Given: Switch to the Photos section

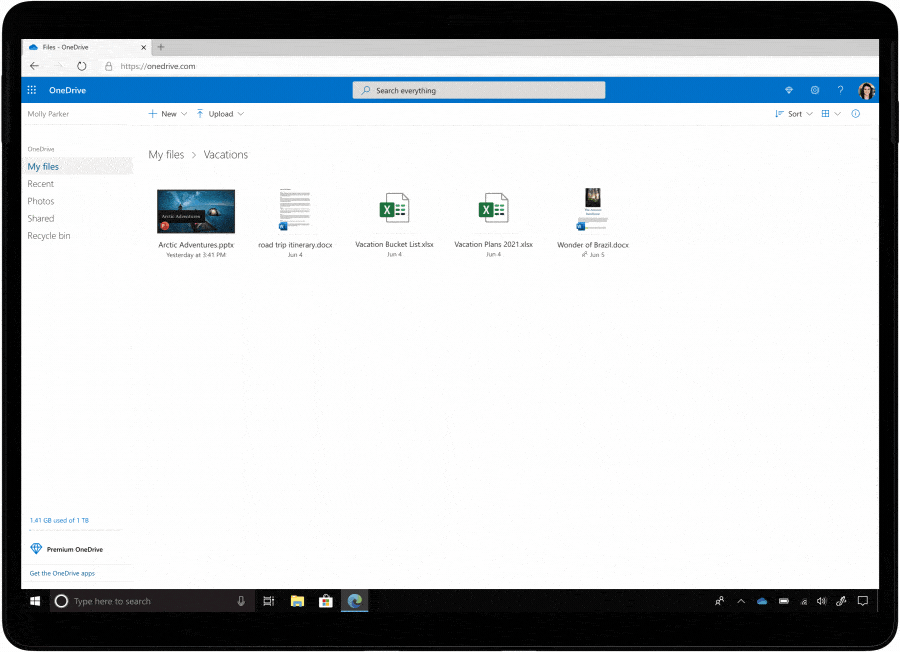Looking at the screenshot, I should [40, 200].
